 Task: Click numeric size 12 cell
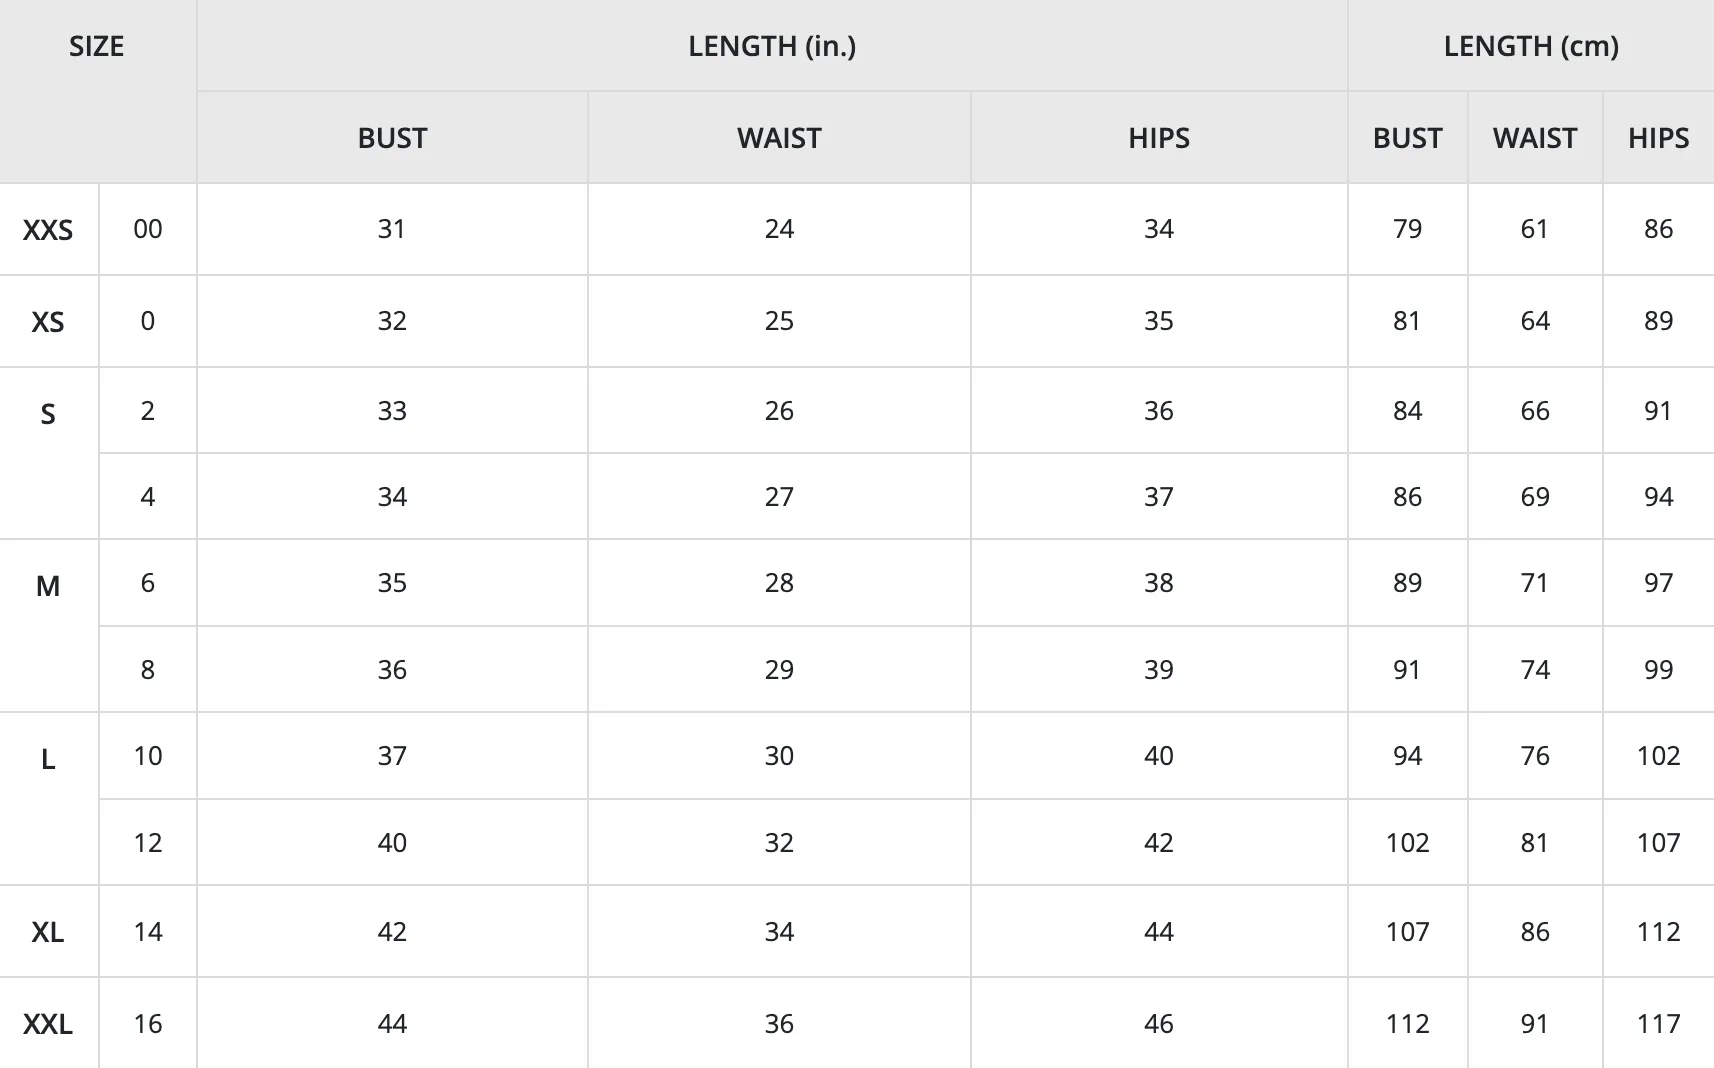click(x=148, y=842)
